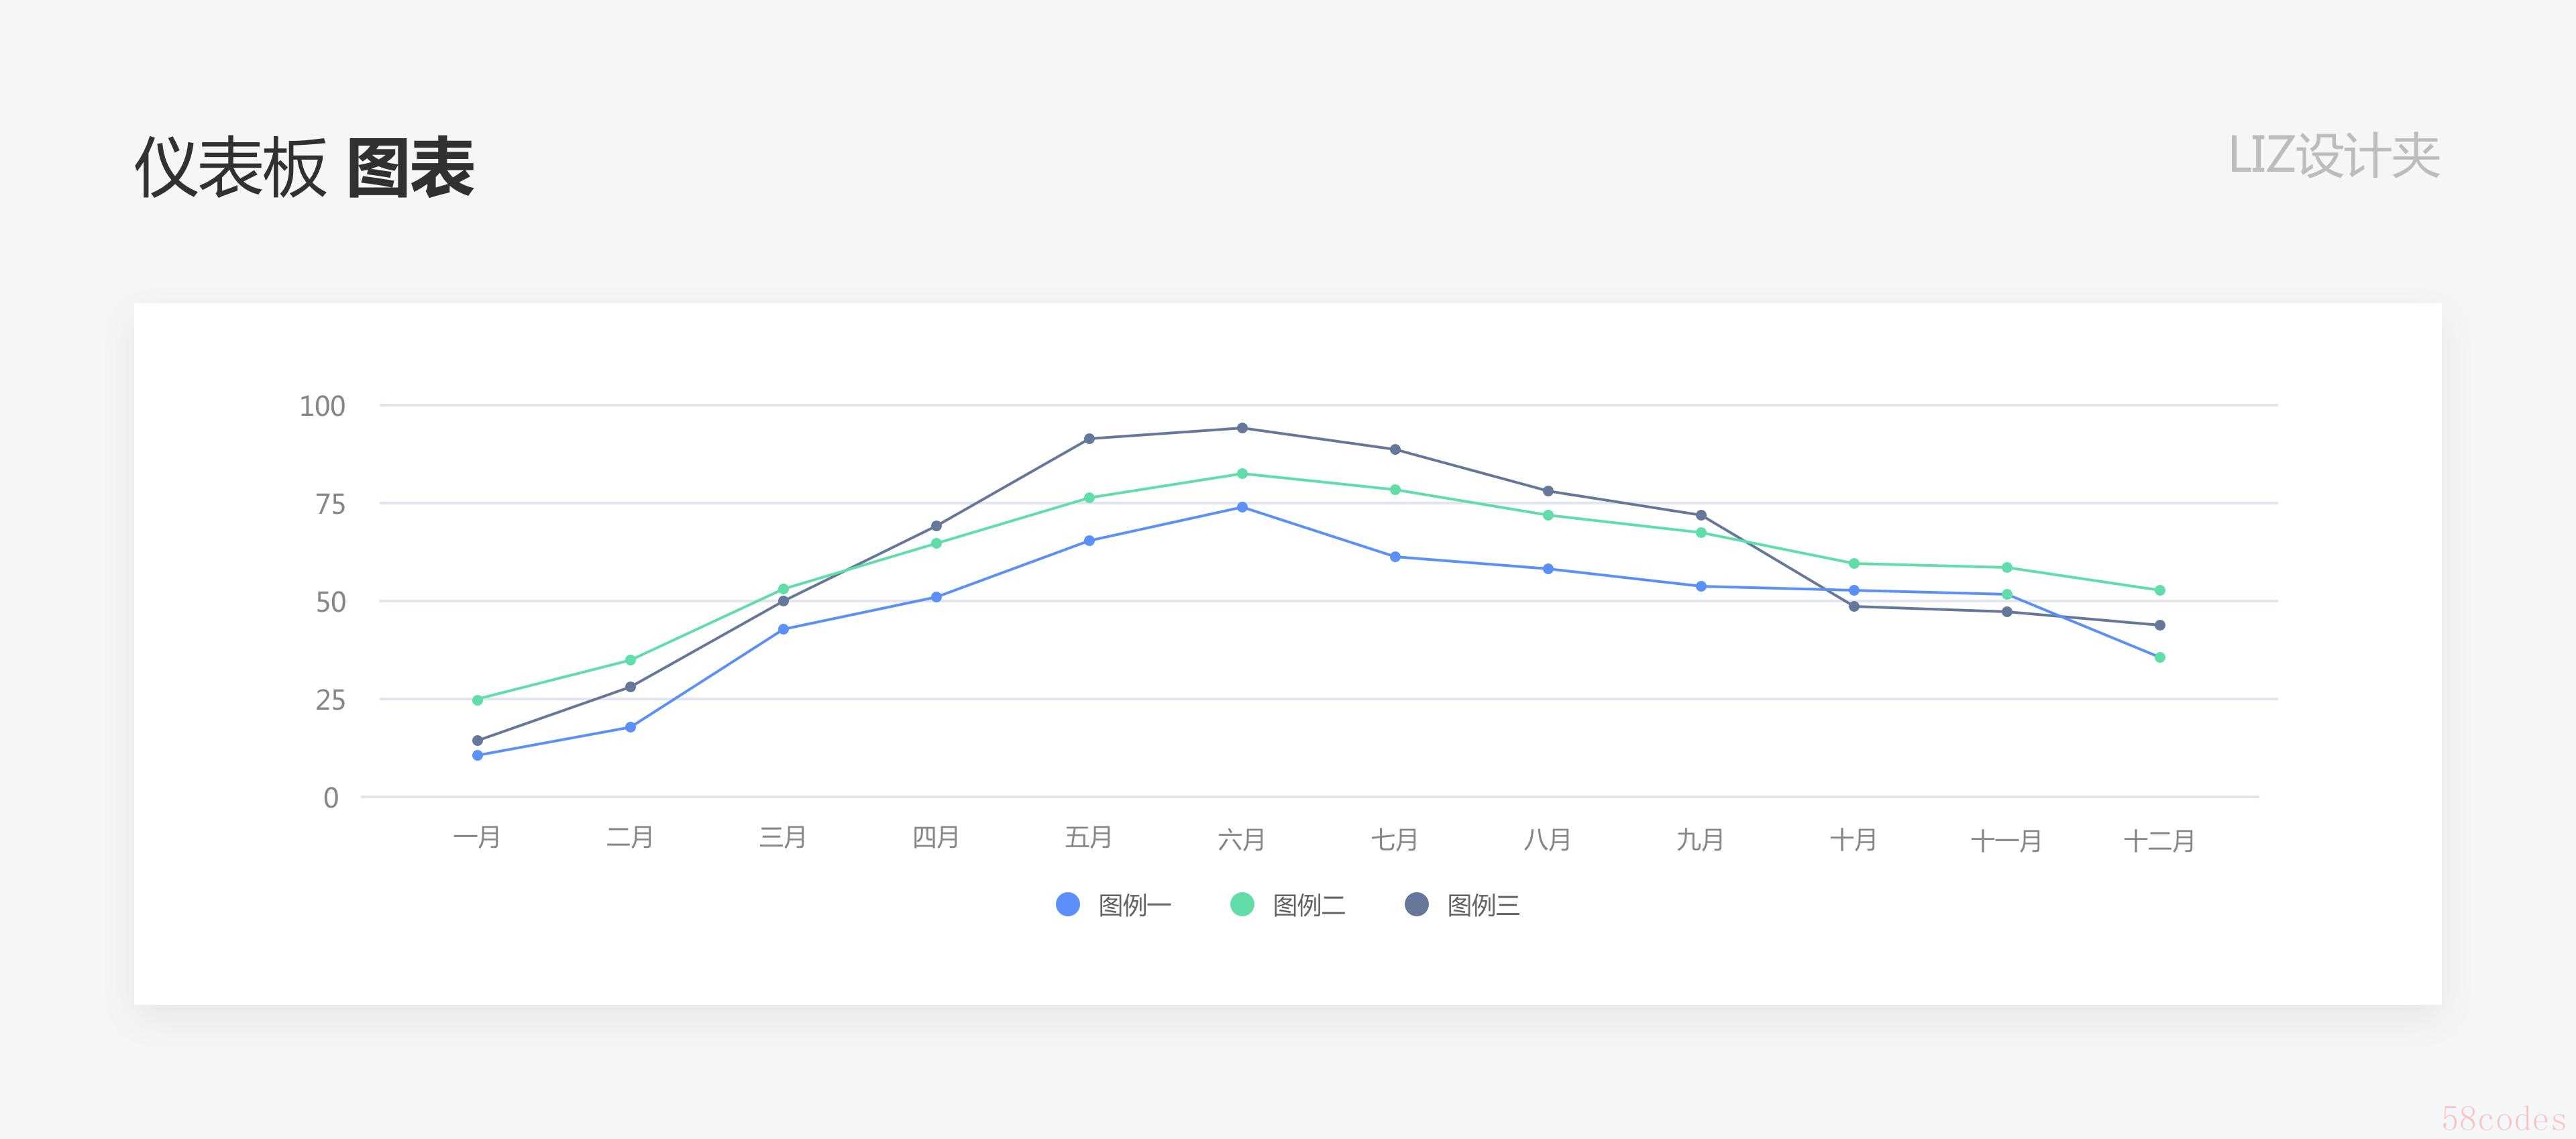Click the green data point at 一月
The width and height of the screenshot is (2576, 1139).
point(477,700)
